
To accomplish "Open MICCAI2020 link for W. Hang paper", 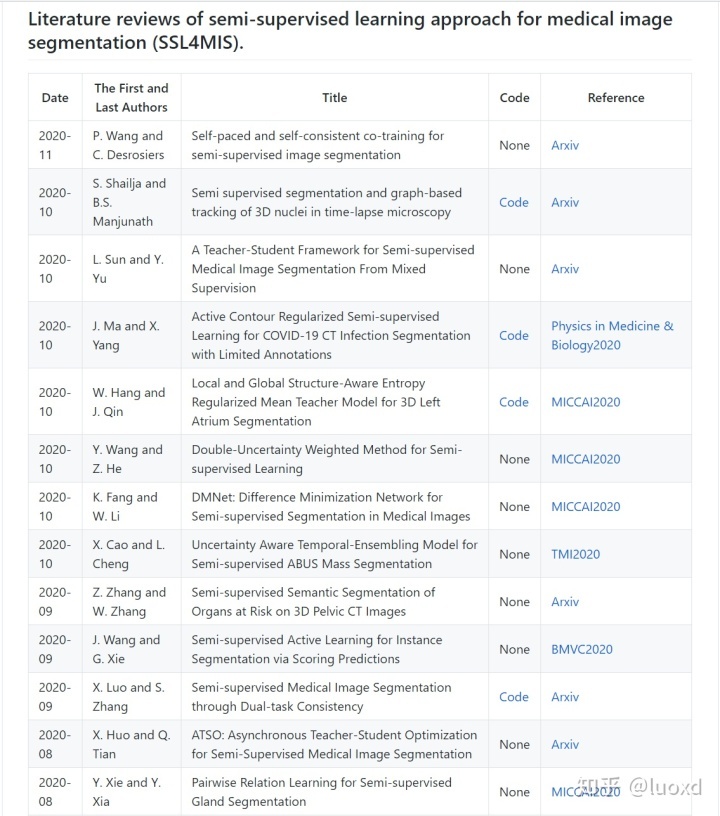I will [x=585, y=402].
